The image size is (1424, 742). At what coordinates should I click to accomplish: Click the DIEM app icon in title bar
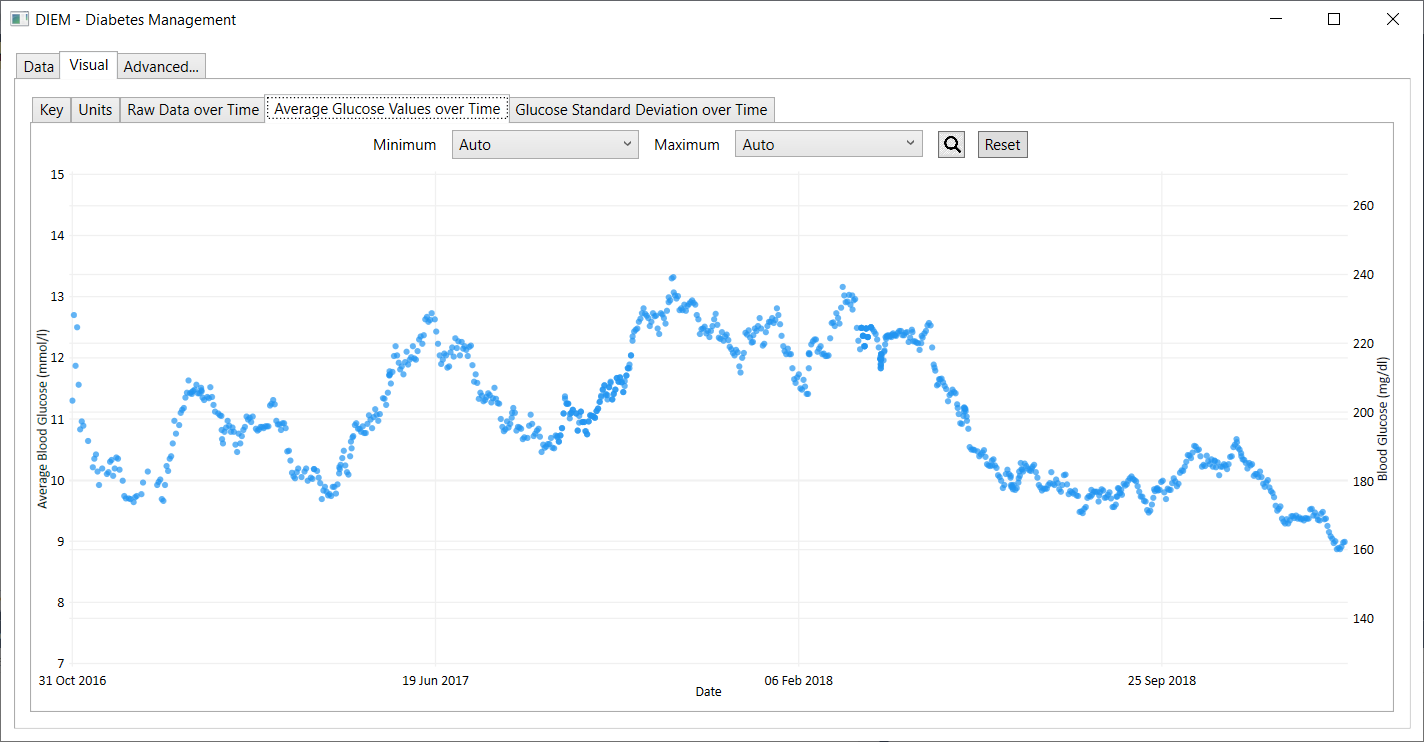tap(20, 19)
